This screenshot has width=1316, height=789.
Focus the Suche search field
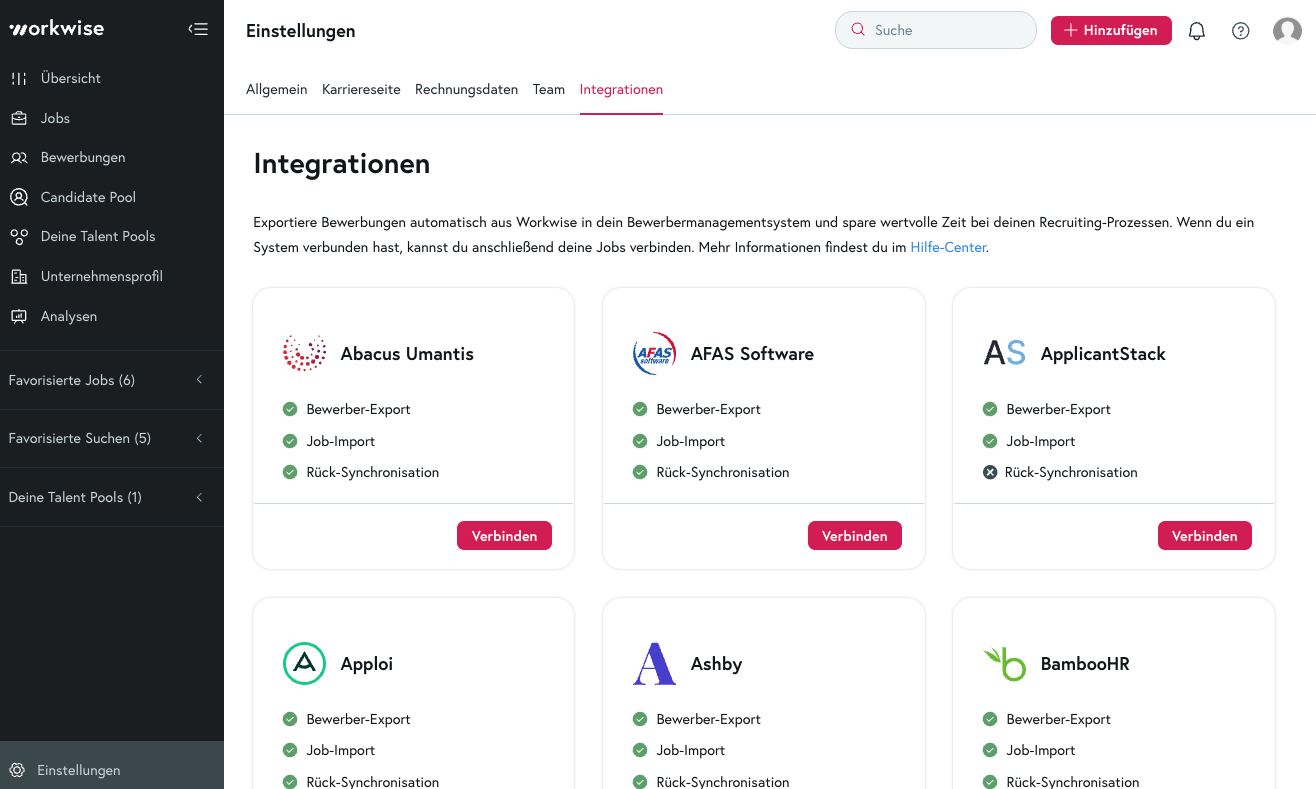tap(936, 30)
